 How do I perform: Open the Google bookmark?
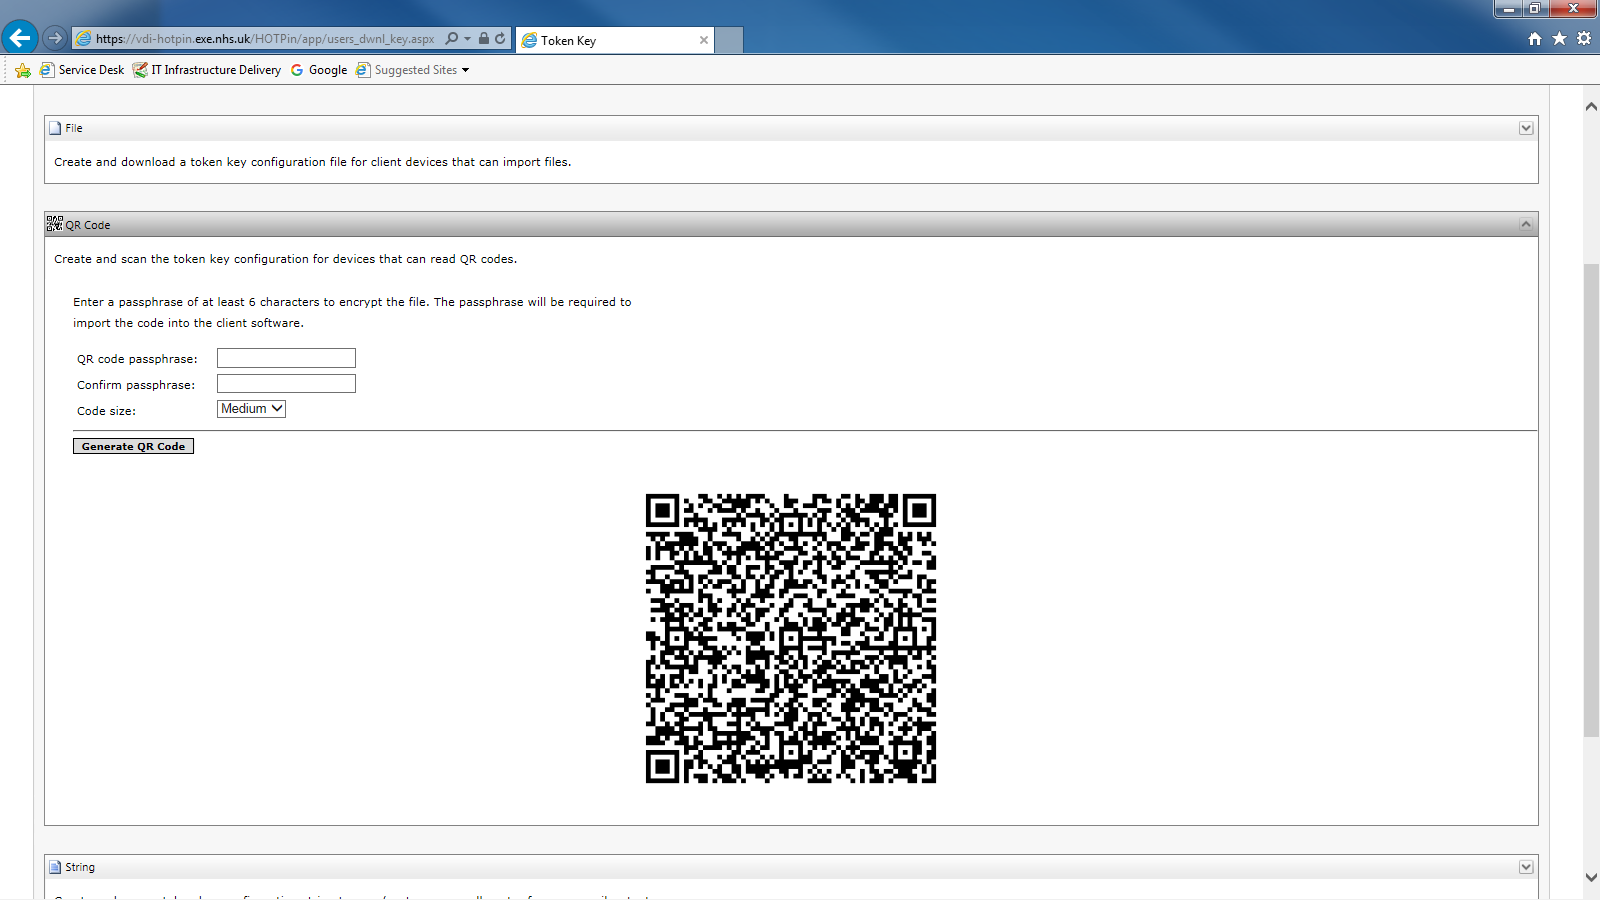[319, 70]
